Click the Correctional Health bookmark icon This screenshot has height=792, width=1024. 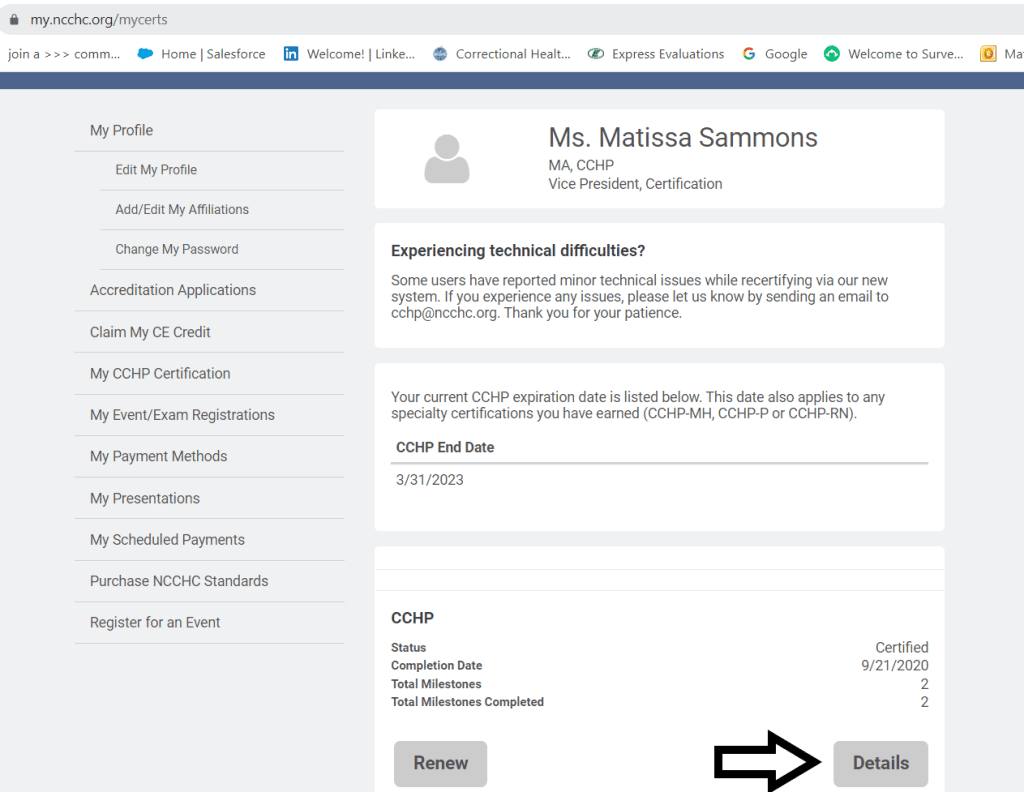point(440,54)
